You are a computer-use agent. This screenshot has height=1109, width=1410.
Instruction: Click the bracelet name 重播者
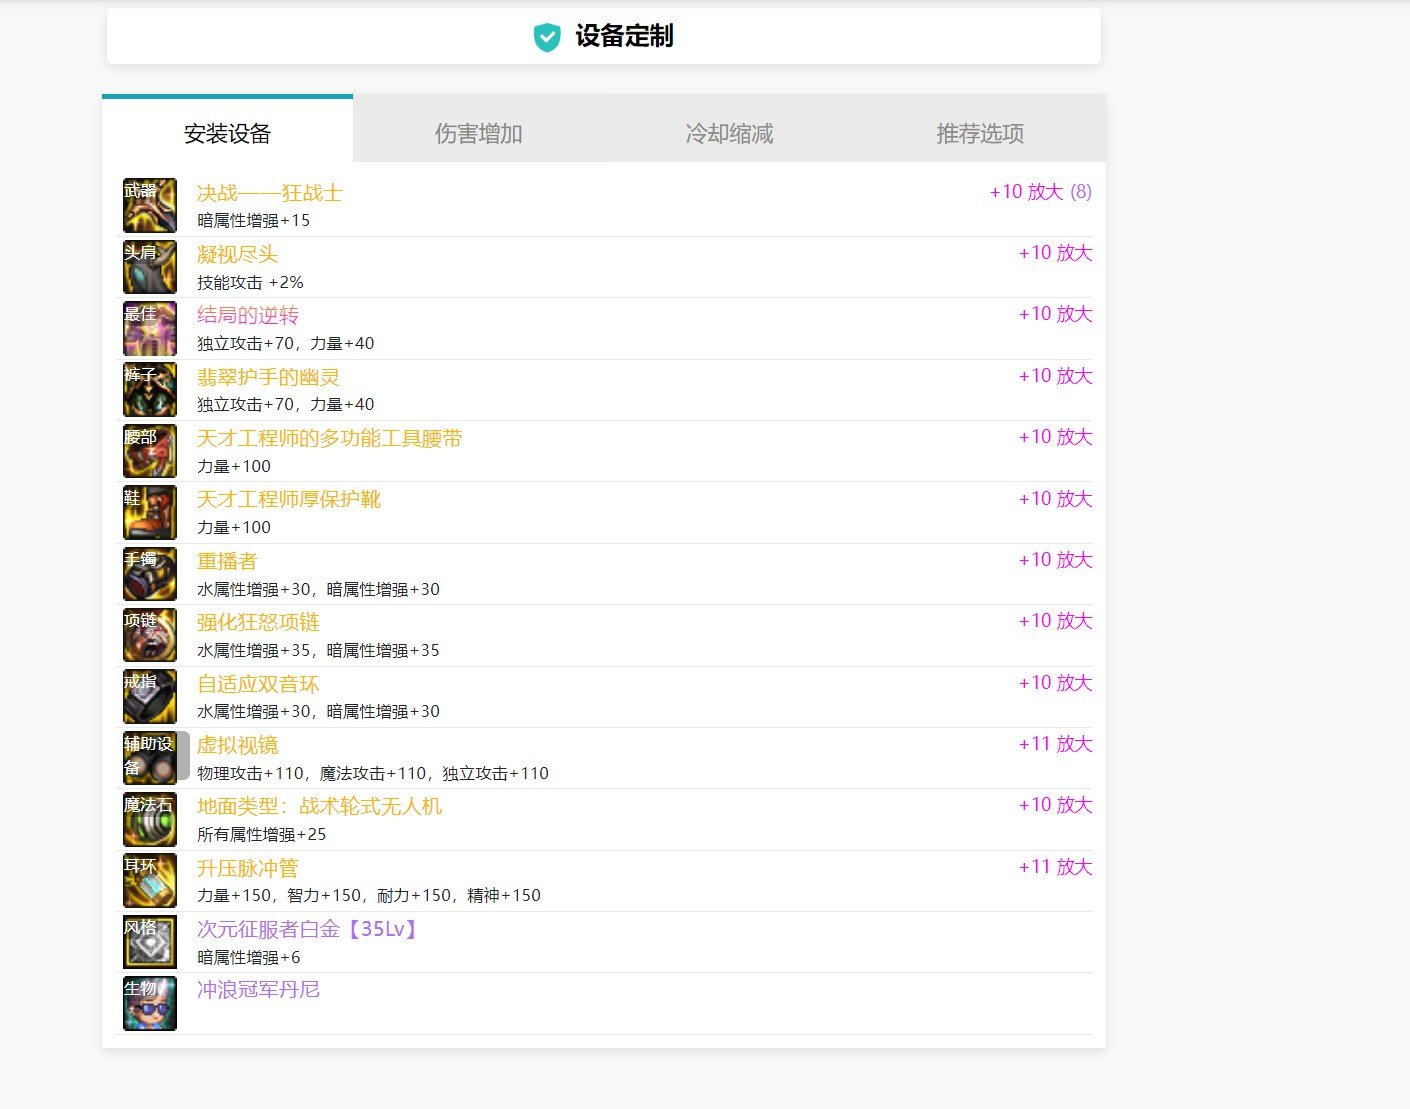227,561
